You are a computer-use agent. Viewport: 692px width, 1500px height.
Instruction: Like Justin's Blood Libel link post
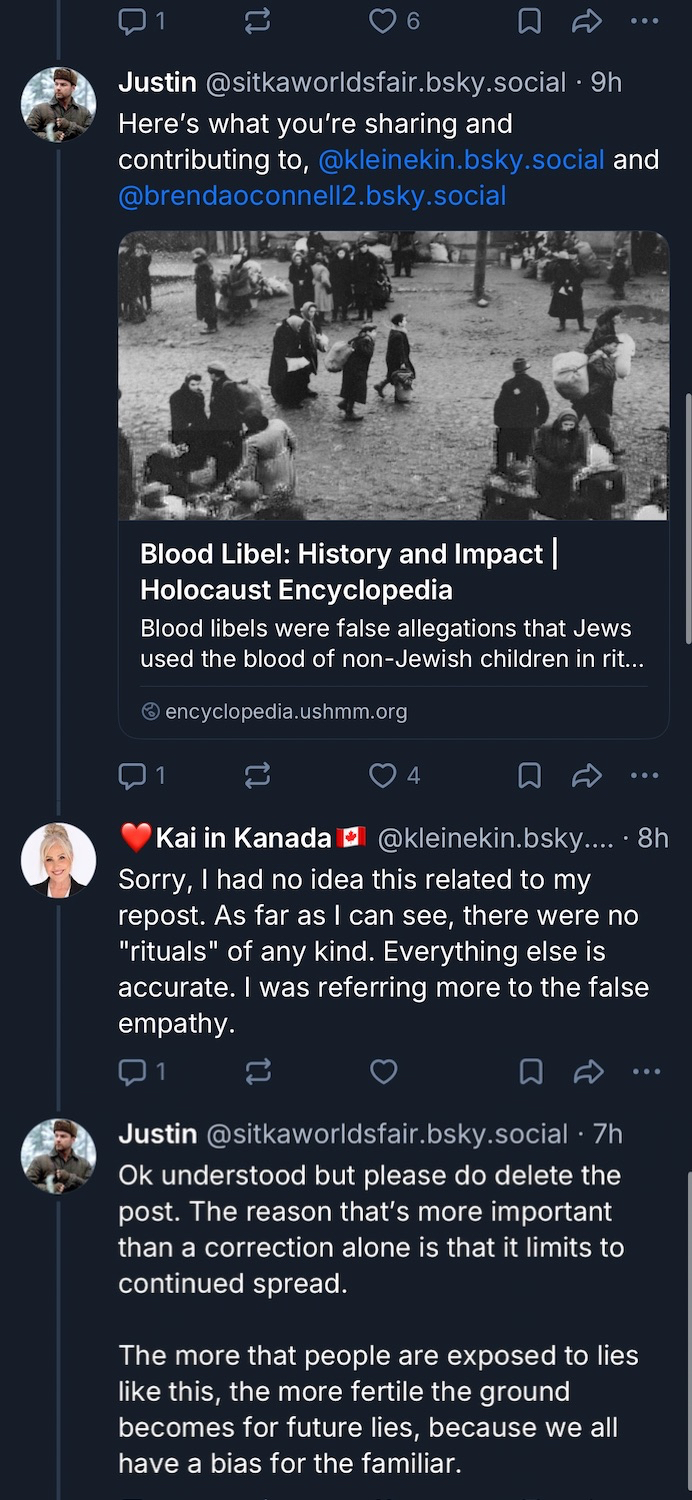tap(384, 775)
